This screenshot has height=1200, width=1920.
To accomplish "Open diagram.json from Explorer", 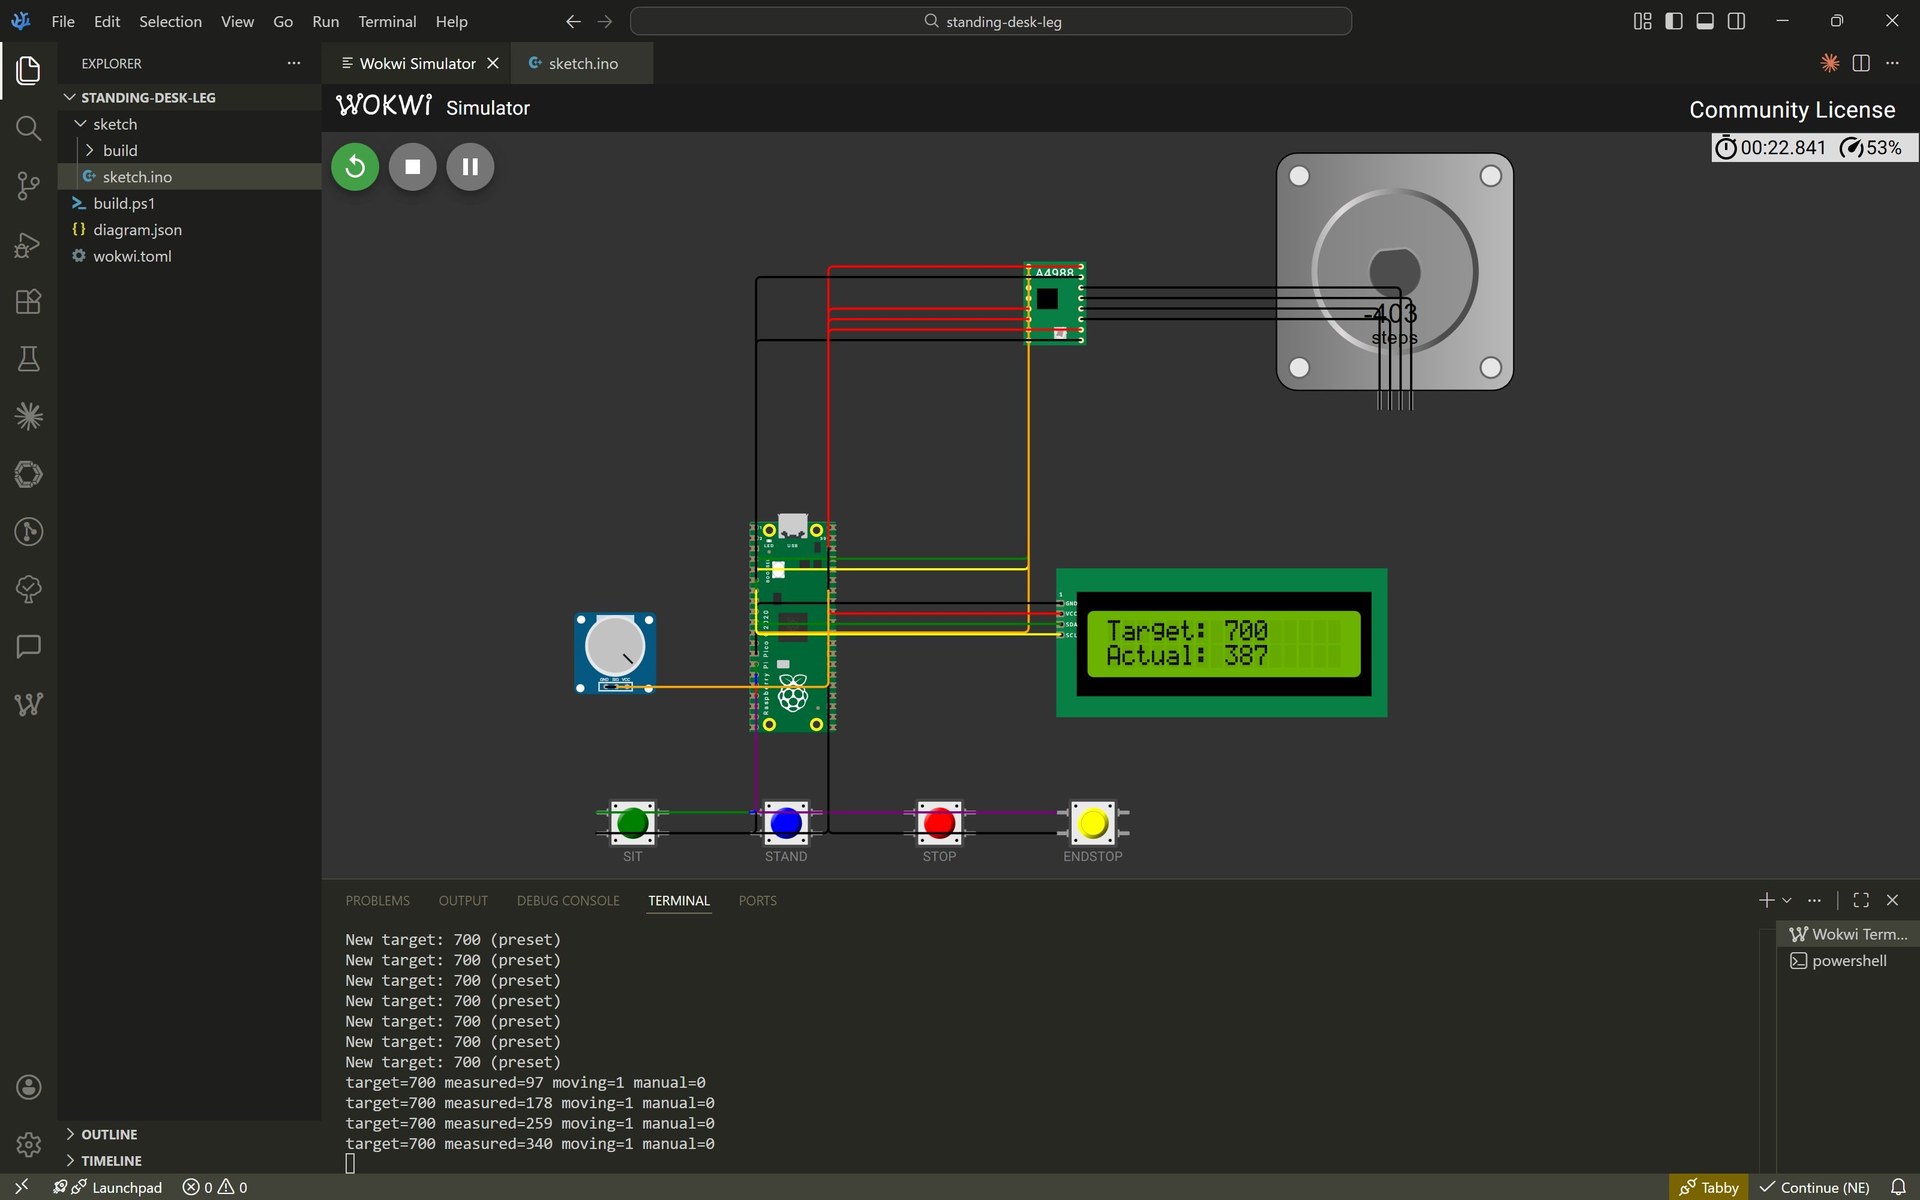I will click(x=137, y=229).
